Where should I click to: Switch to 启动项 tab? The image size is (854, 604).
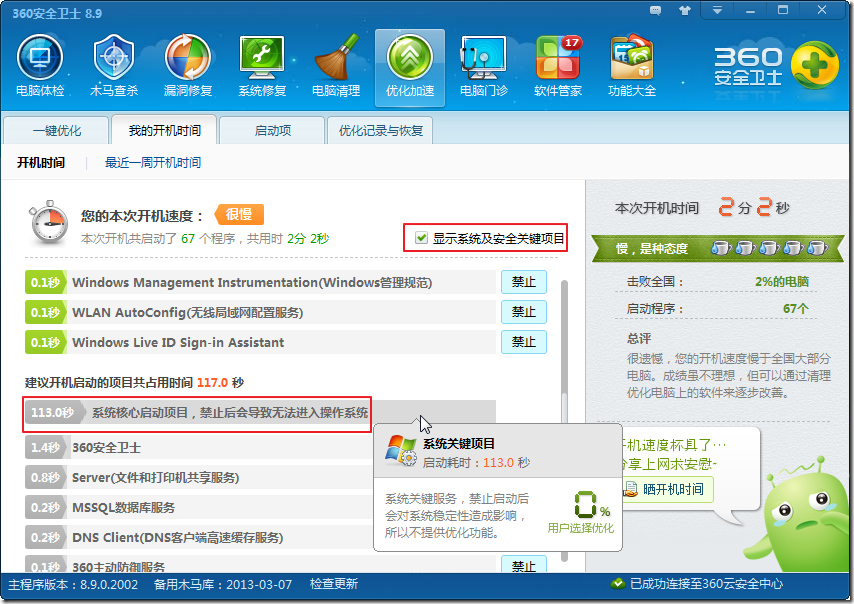[x=272, y=131]
